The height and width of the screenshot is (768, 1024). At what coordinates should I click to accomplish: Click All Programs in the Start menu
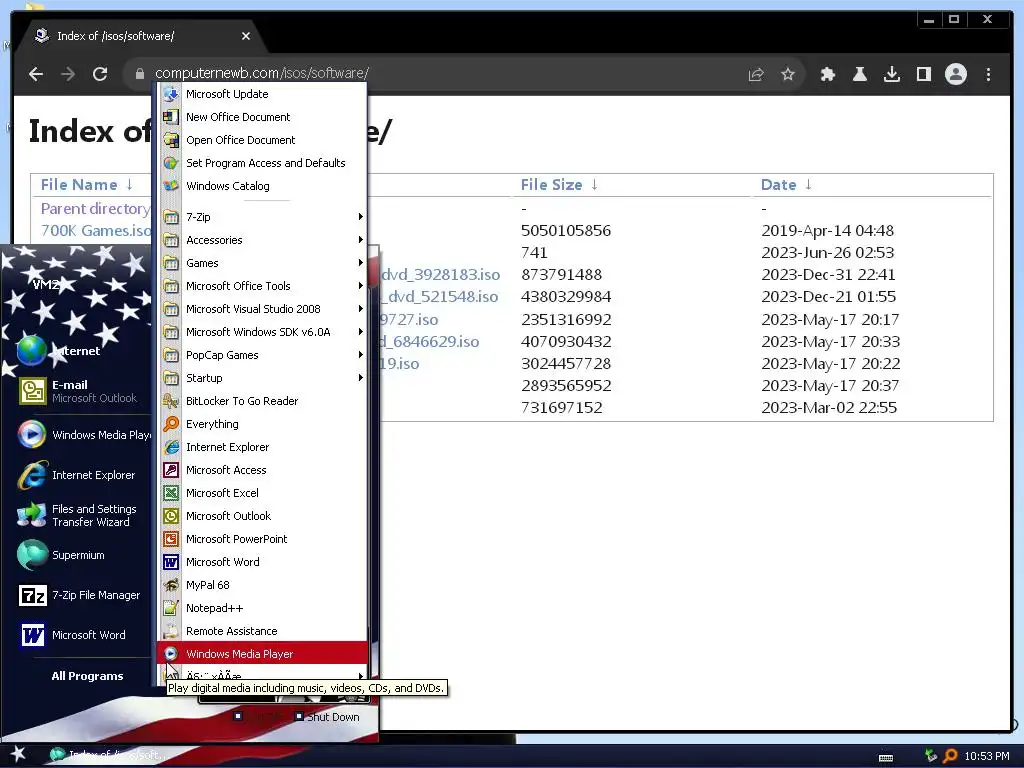pyautogui.click(x=87, y=676)
